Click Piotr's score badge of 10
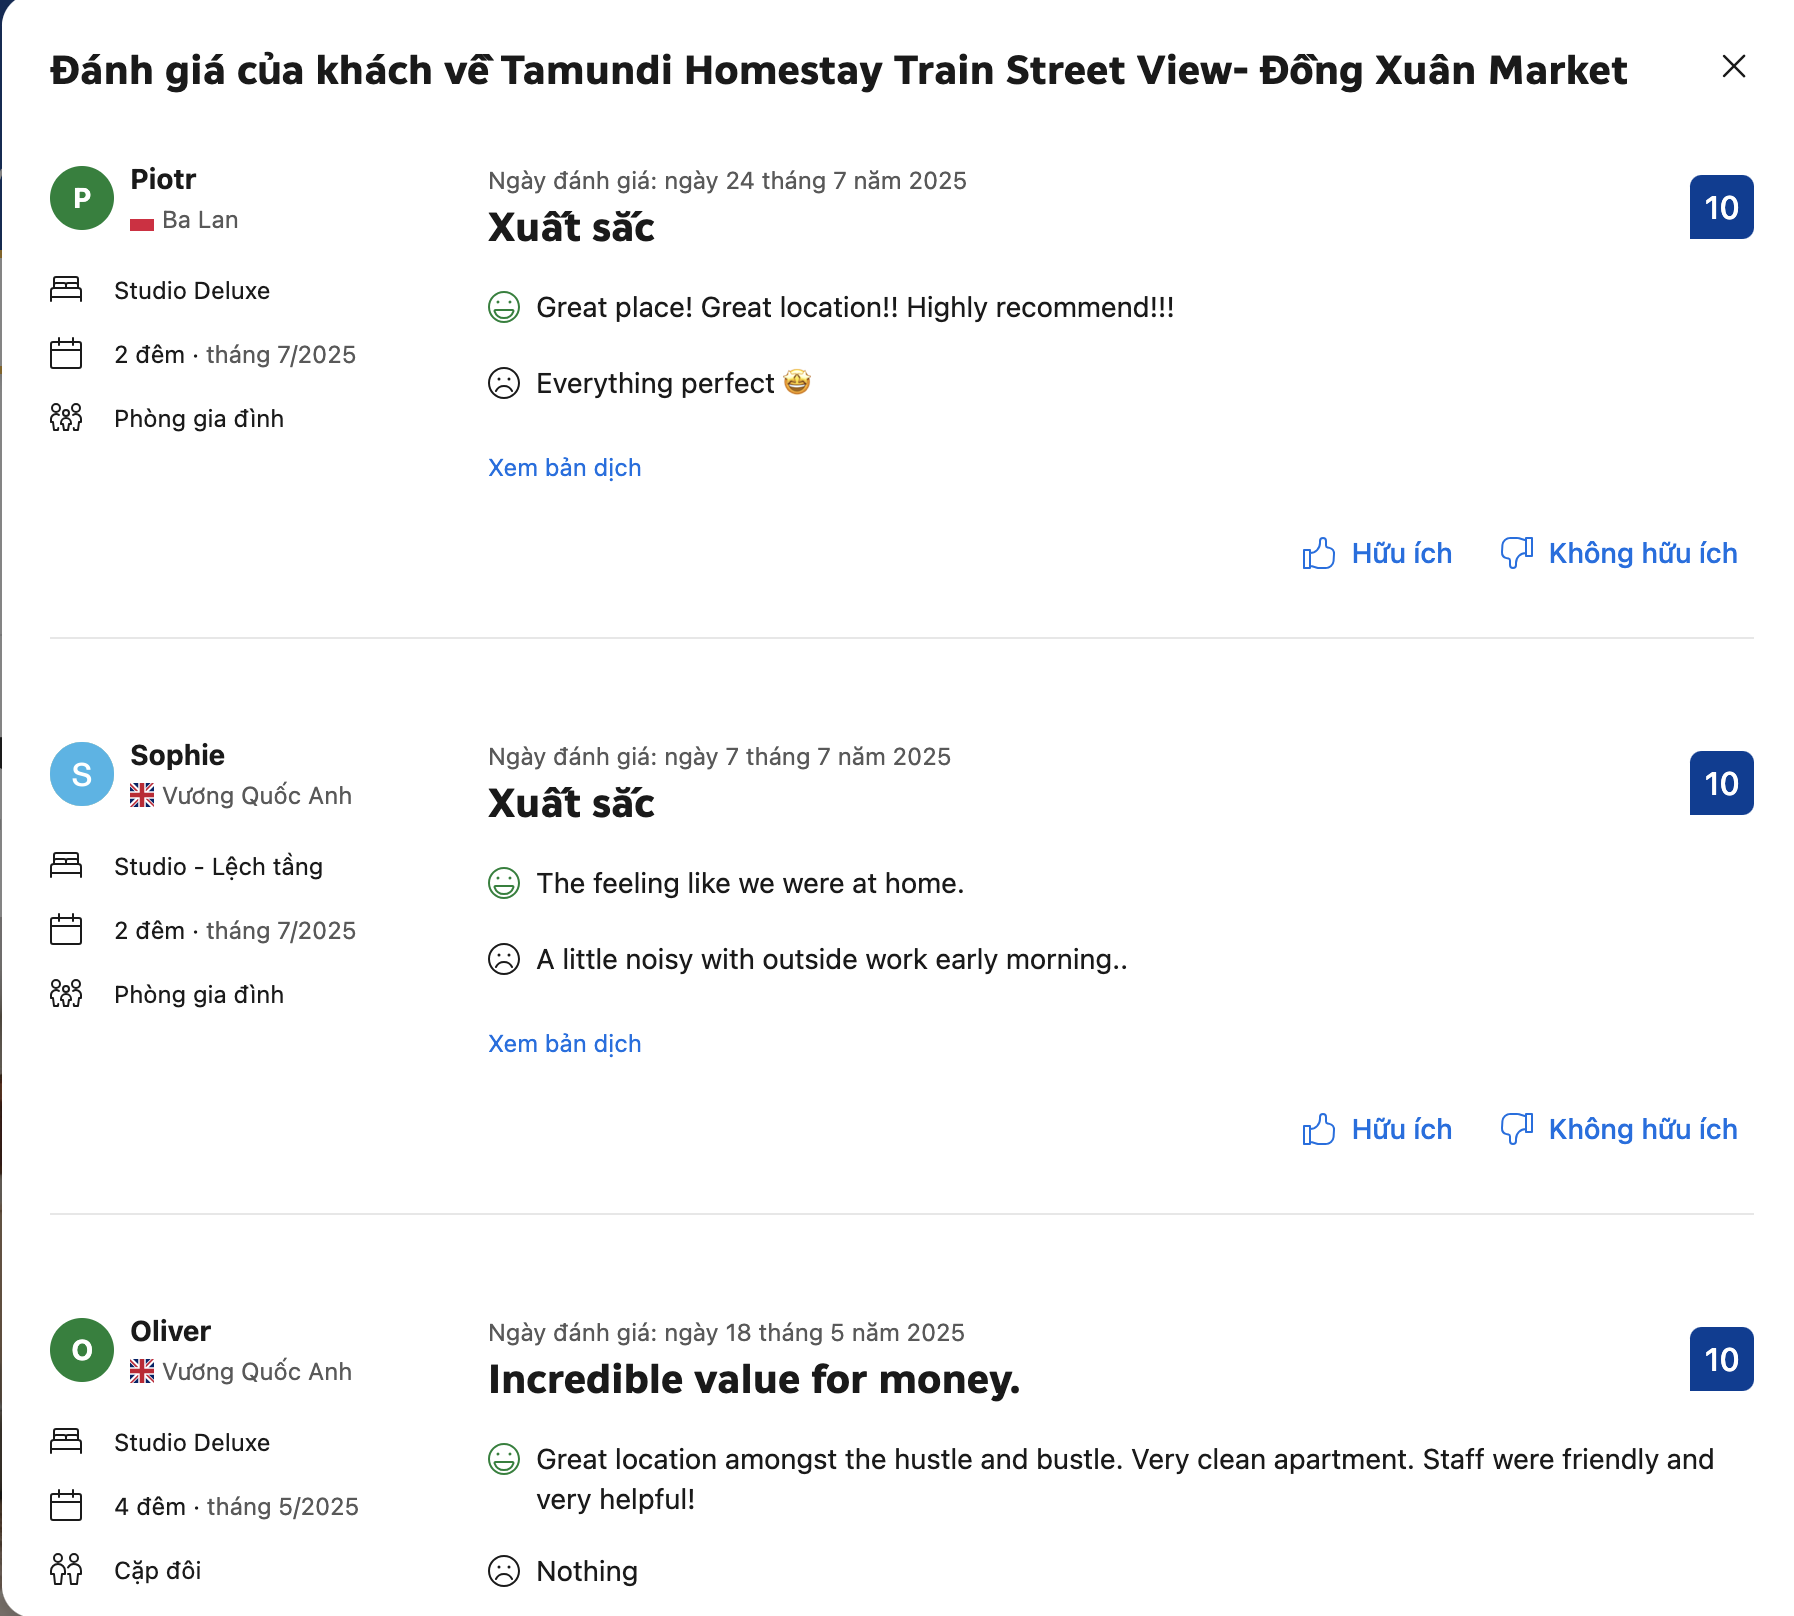The width and height of the screenshot is (1794, 1616). (1721, 208)
